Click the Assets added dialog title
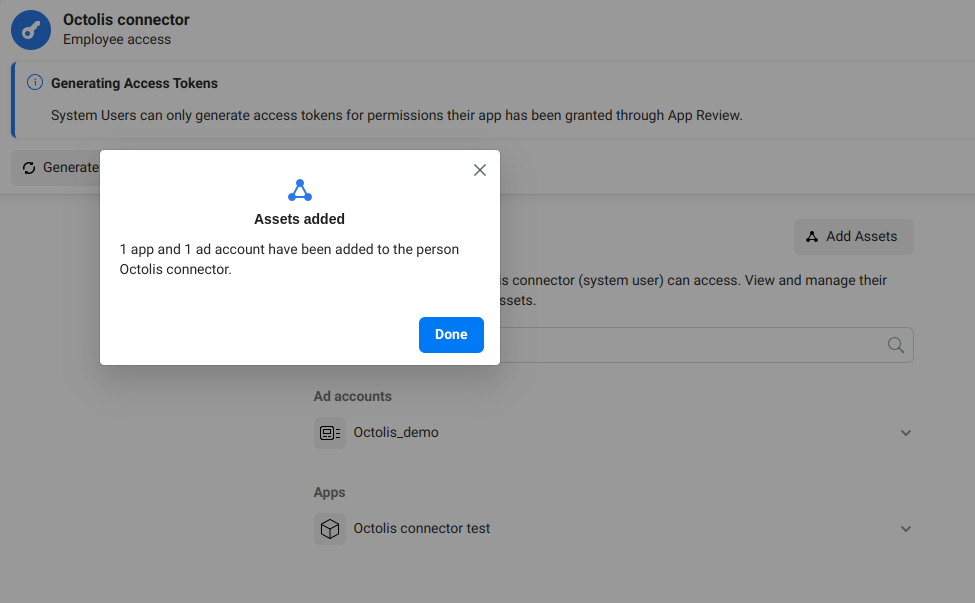This screenshot has height=603, width=975. (x=300, y=219)
